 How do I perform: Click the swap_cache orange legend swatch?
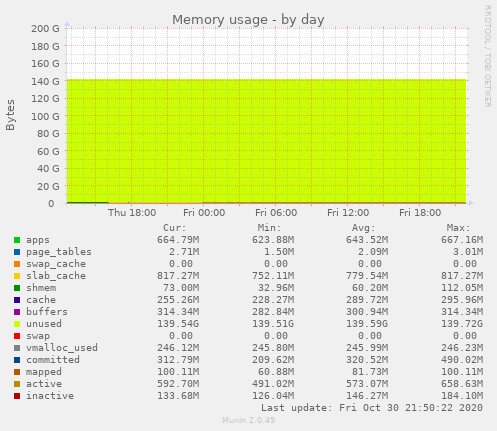pyautogui.click(x=17, y=264)
